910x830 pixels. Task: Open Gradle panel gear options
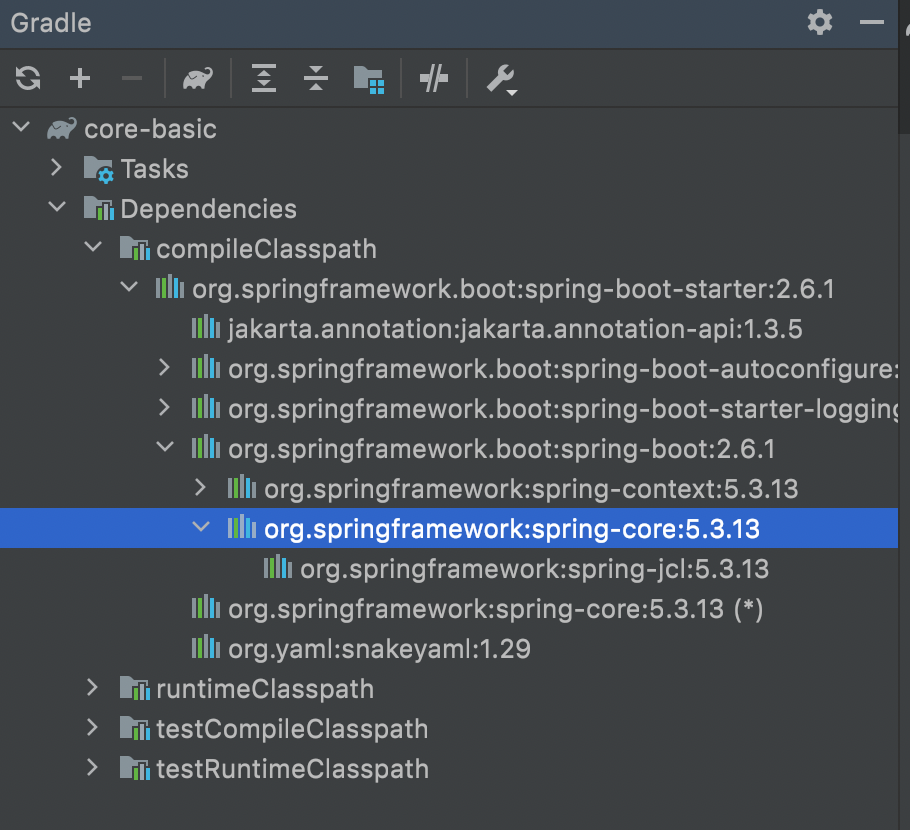point(820,23)
